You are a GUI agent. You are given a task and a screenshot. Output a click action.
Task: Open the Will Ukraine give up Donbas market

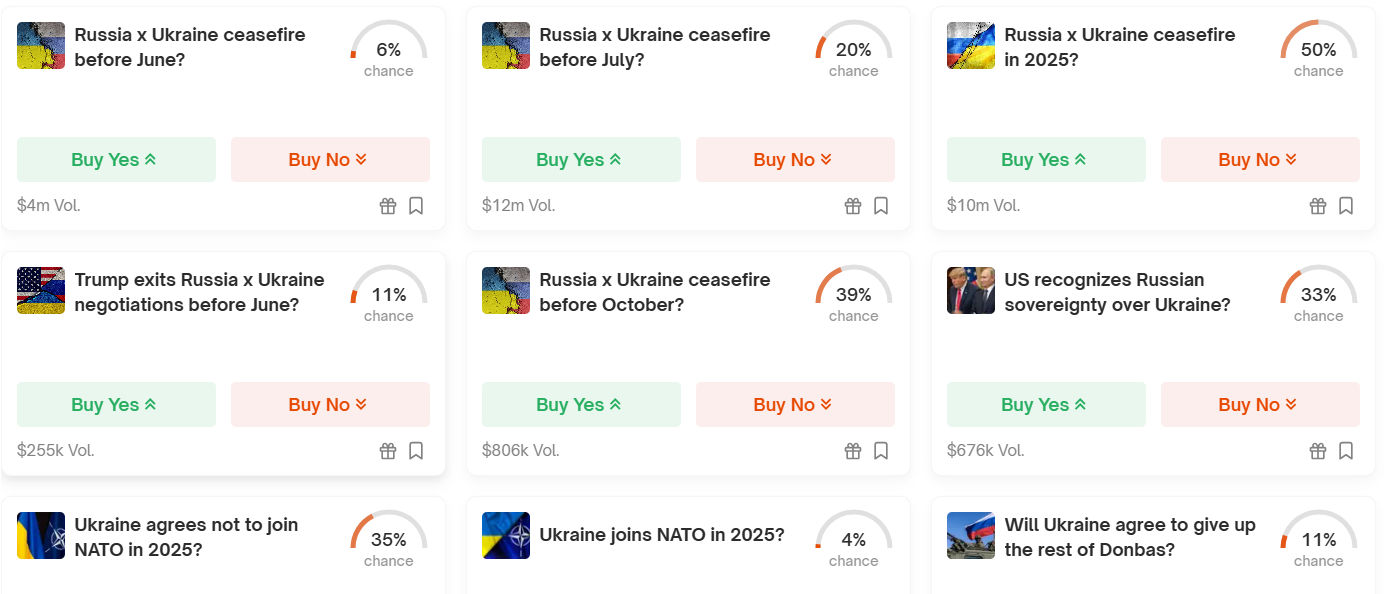[1133, 537]
